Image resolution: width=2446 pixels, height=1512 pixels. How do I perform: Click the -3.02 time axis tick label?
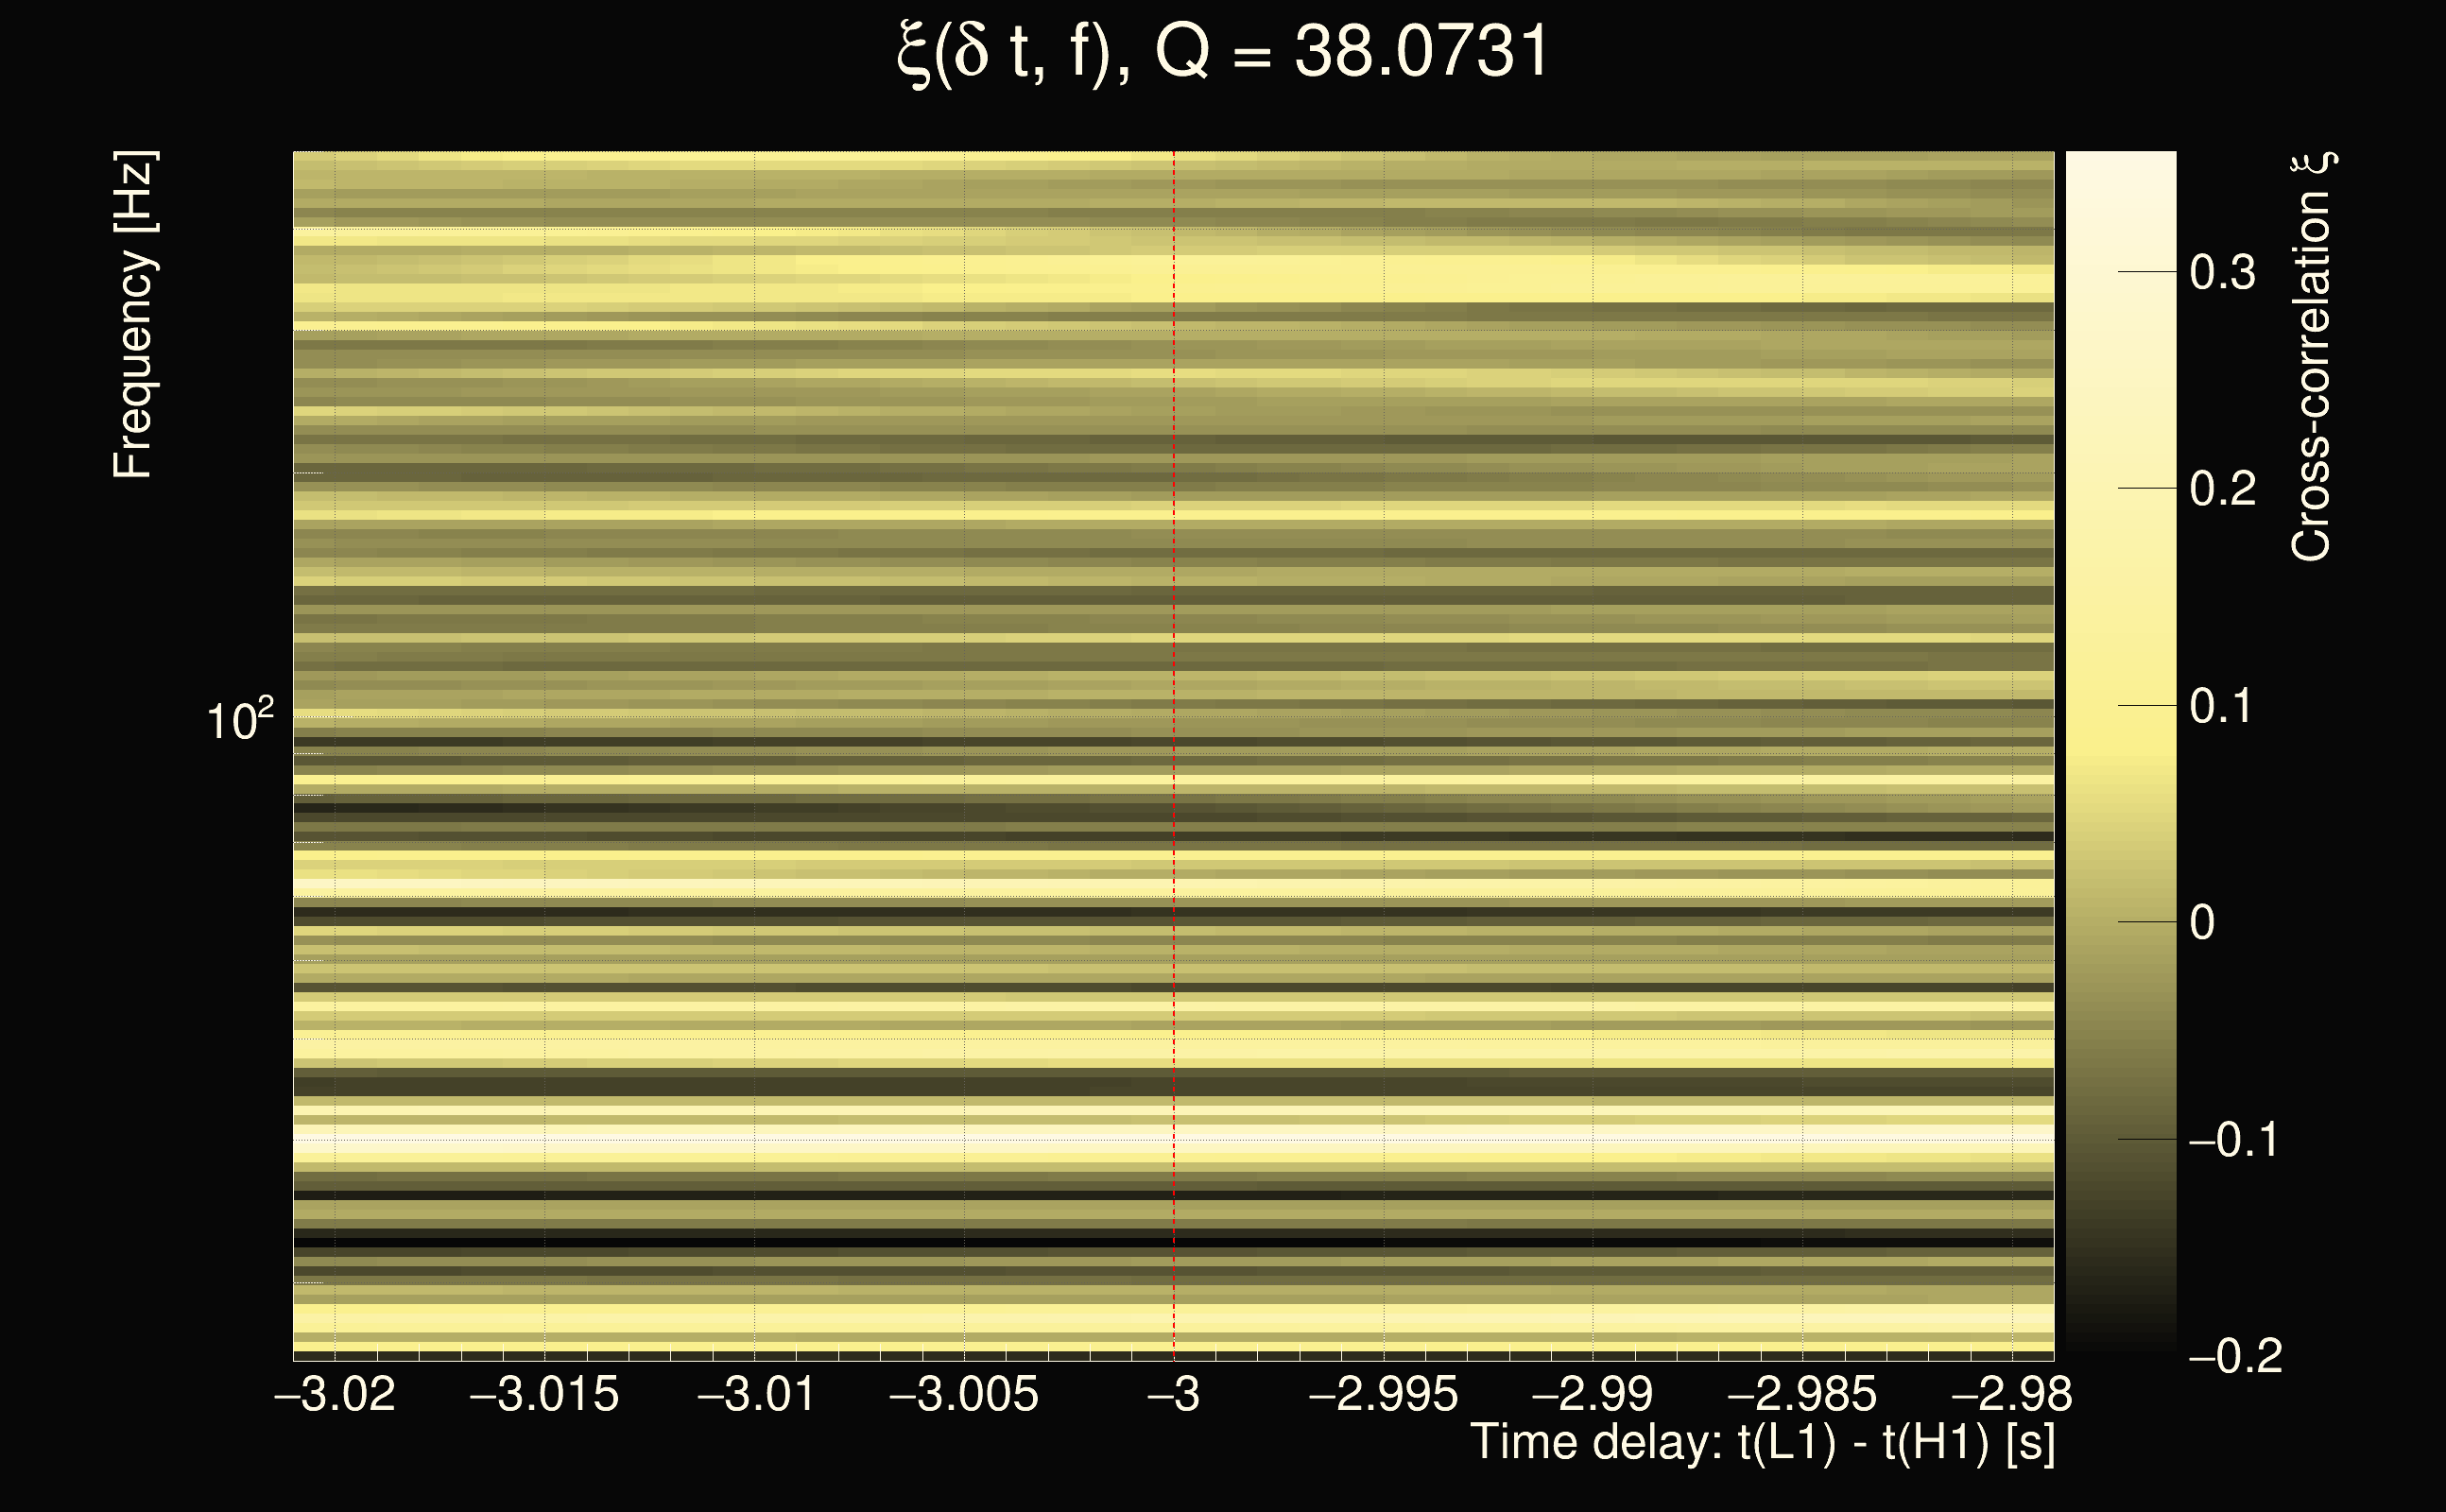click(335, 1394)
